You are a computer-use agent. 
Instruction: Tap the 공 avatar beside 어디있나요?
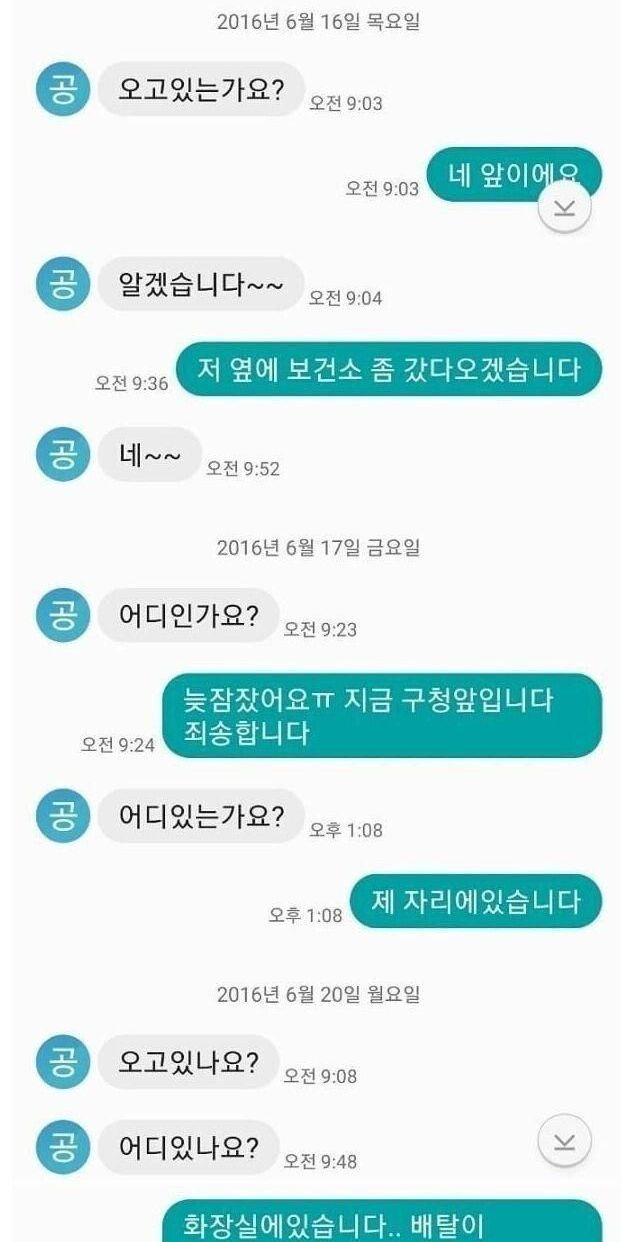coord(63,1147)
